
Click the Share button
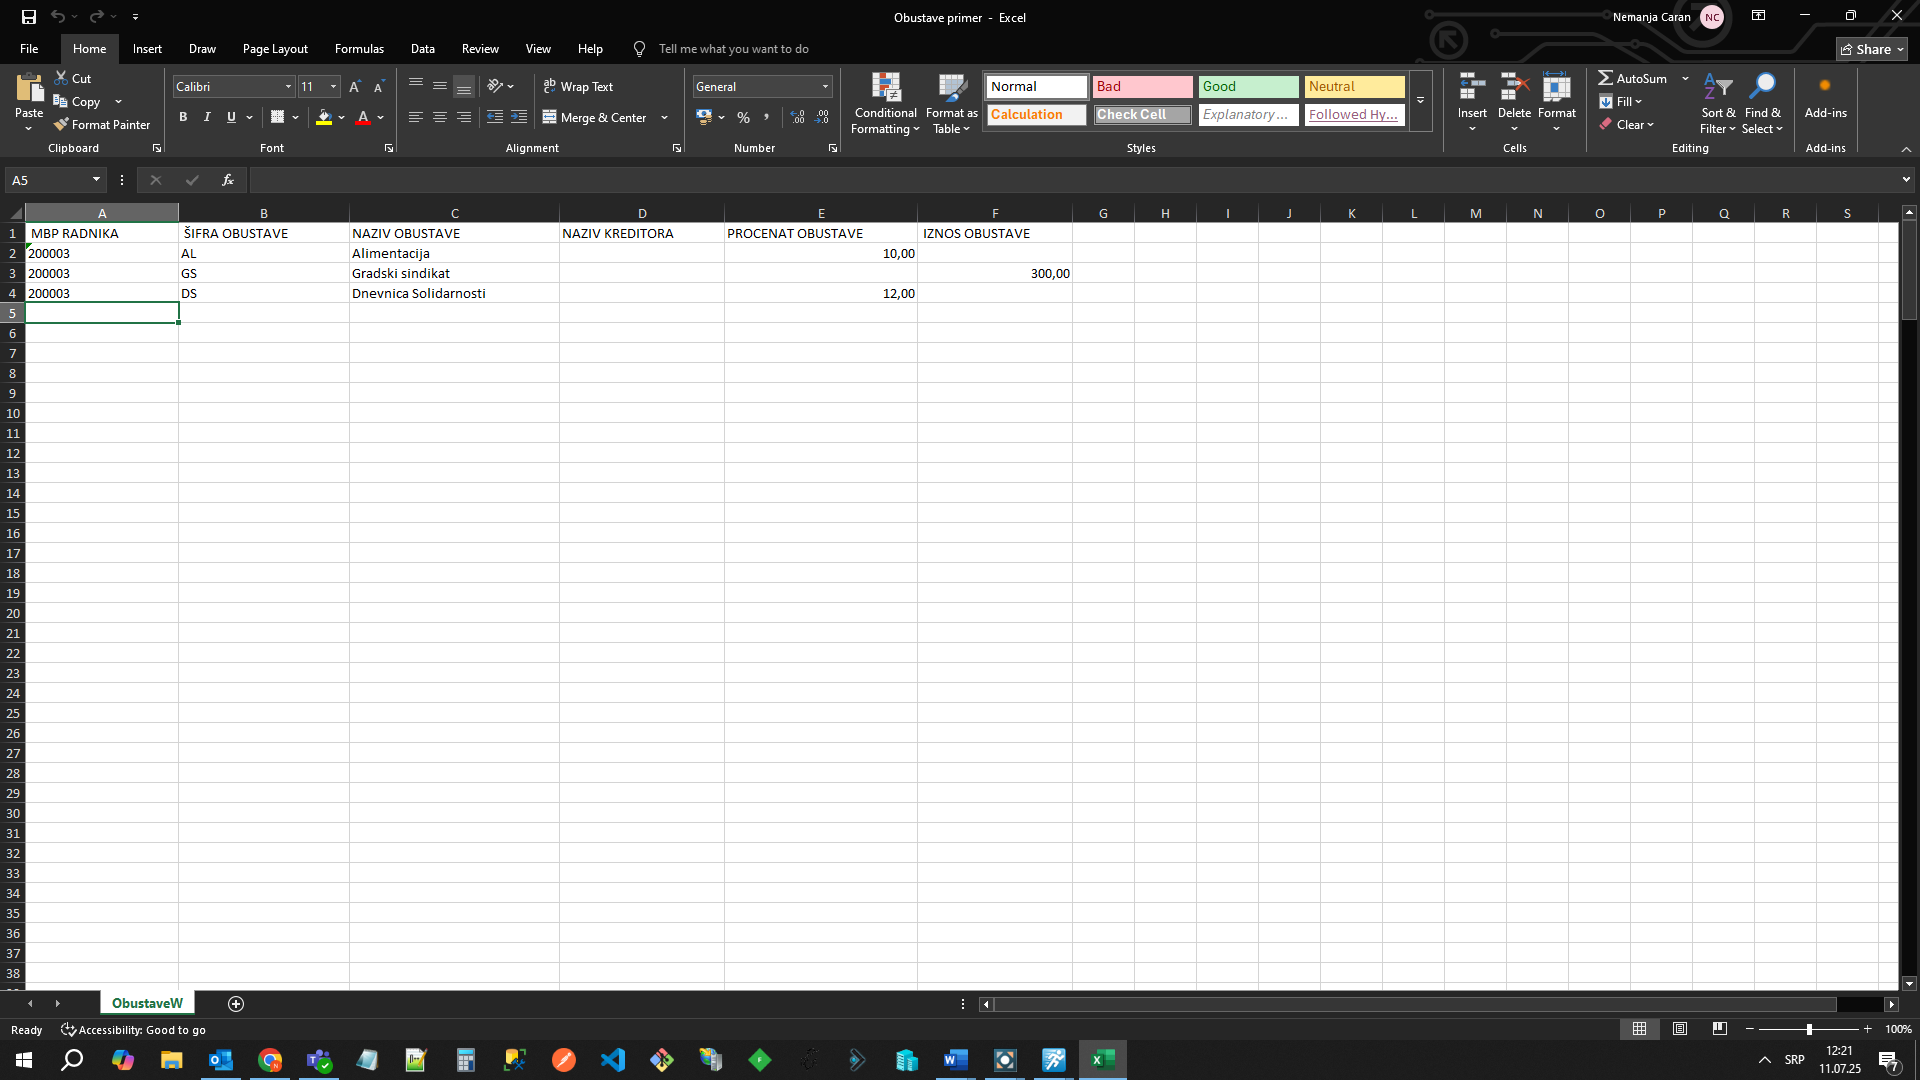point(1872,49)
